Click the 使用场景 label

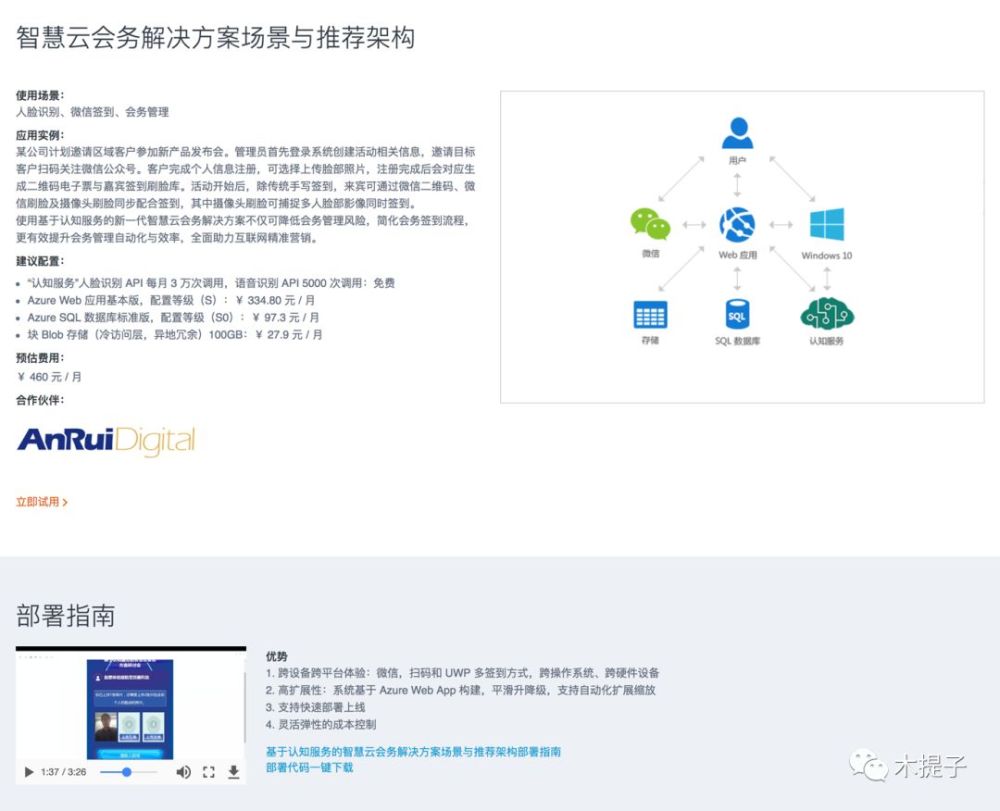40,96
